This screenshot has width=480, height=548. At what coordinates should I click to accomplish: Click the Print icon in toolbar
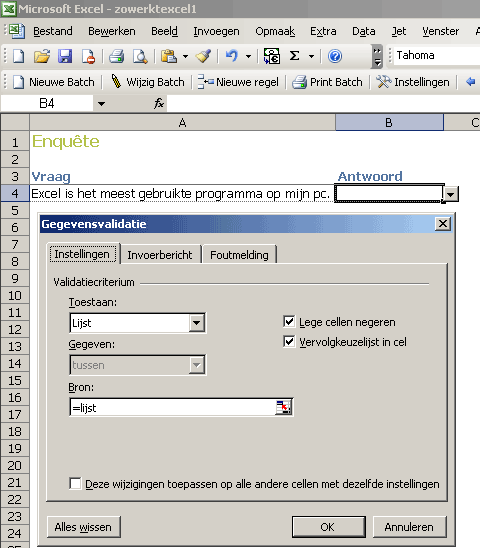pos(116,56)
